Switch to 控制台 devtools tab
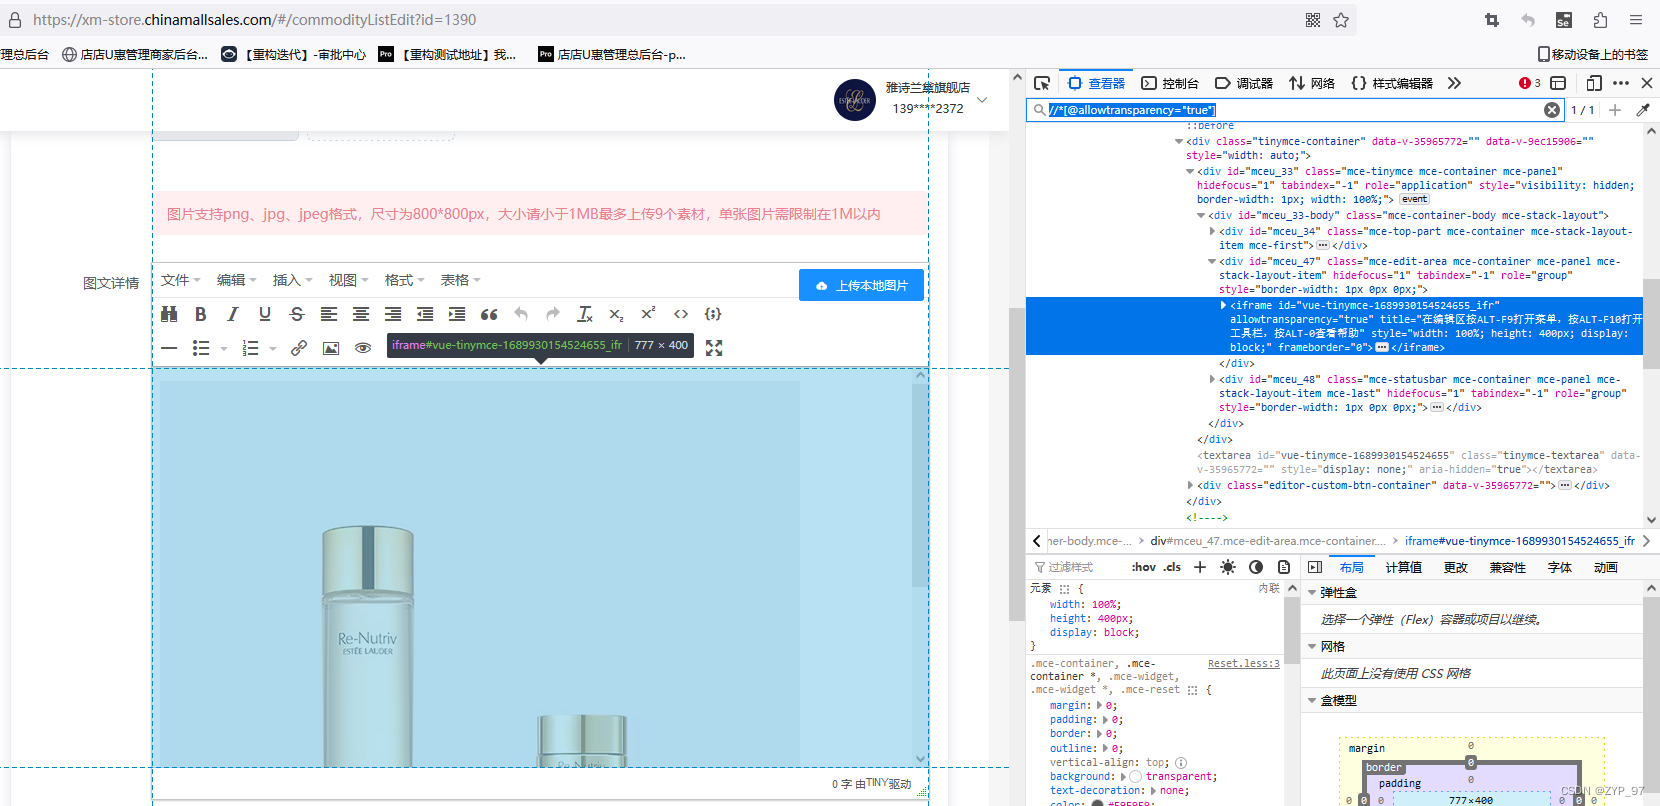1660x806 pixels. (x=1170, y=83)
